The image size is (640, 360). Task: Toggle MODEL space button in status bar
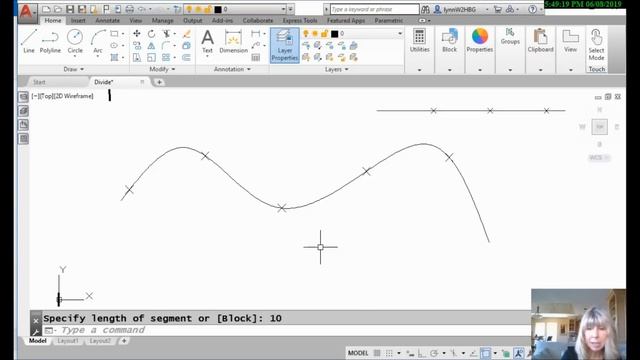(358, 353)
